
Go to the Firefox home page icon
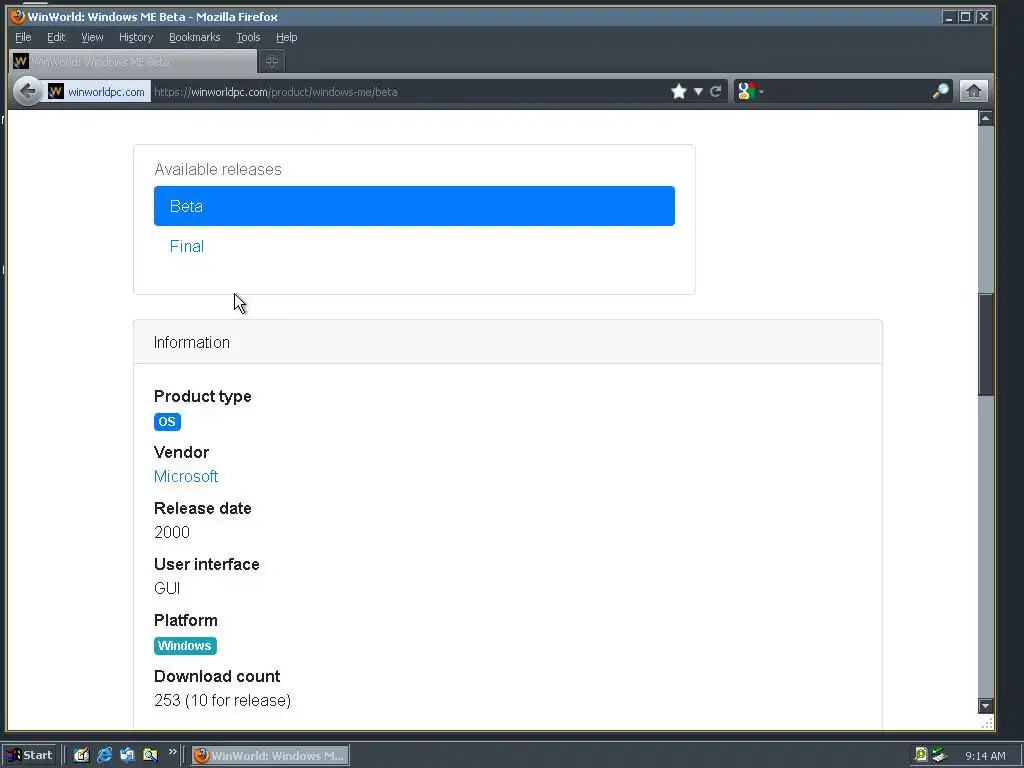(973, 91)
